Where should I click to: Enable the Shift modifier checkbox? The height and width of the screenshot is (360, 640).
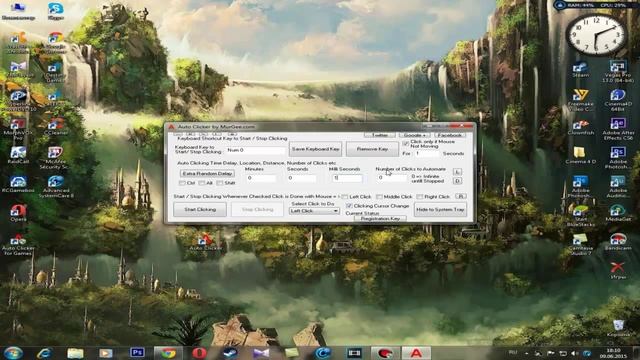point(220,183)
